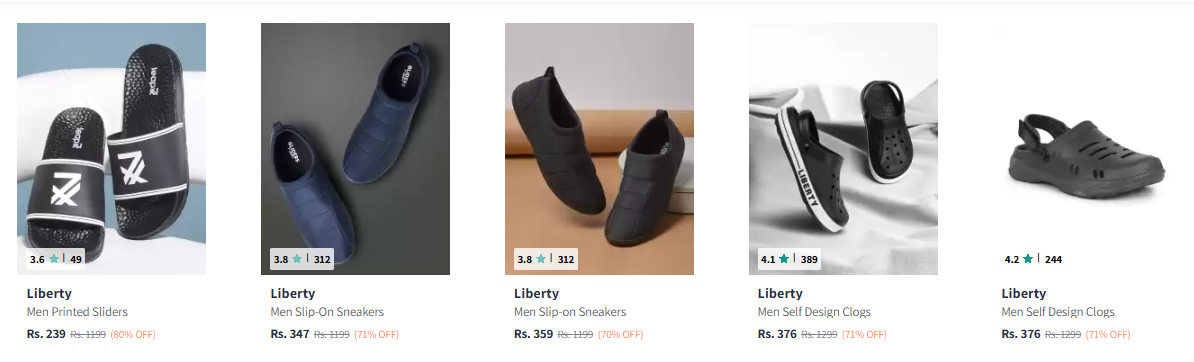
Task: Click Men Slip-On Sneakers title priced Rs. 347
Action: [327, 312]
